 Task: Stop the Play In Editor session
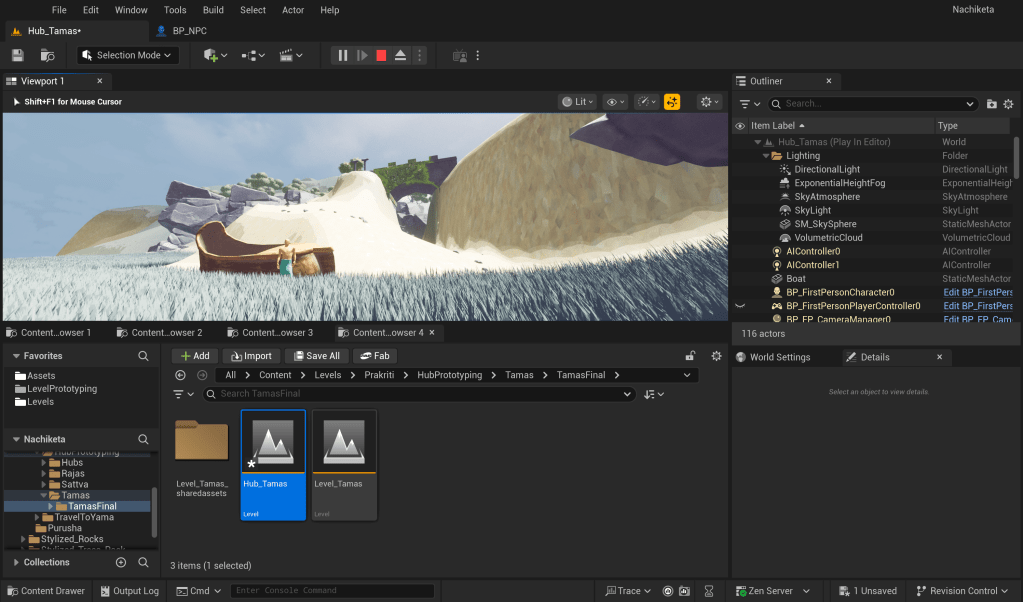[381, 56]
